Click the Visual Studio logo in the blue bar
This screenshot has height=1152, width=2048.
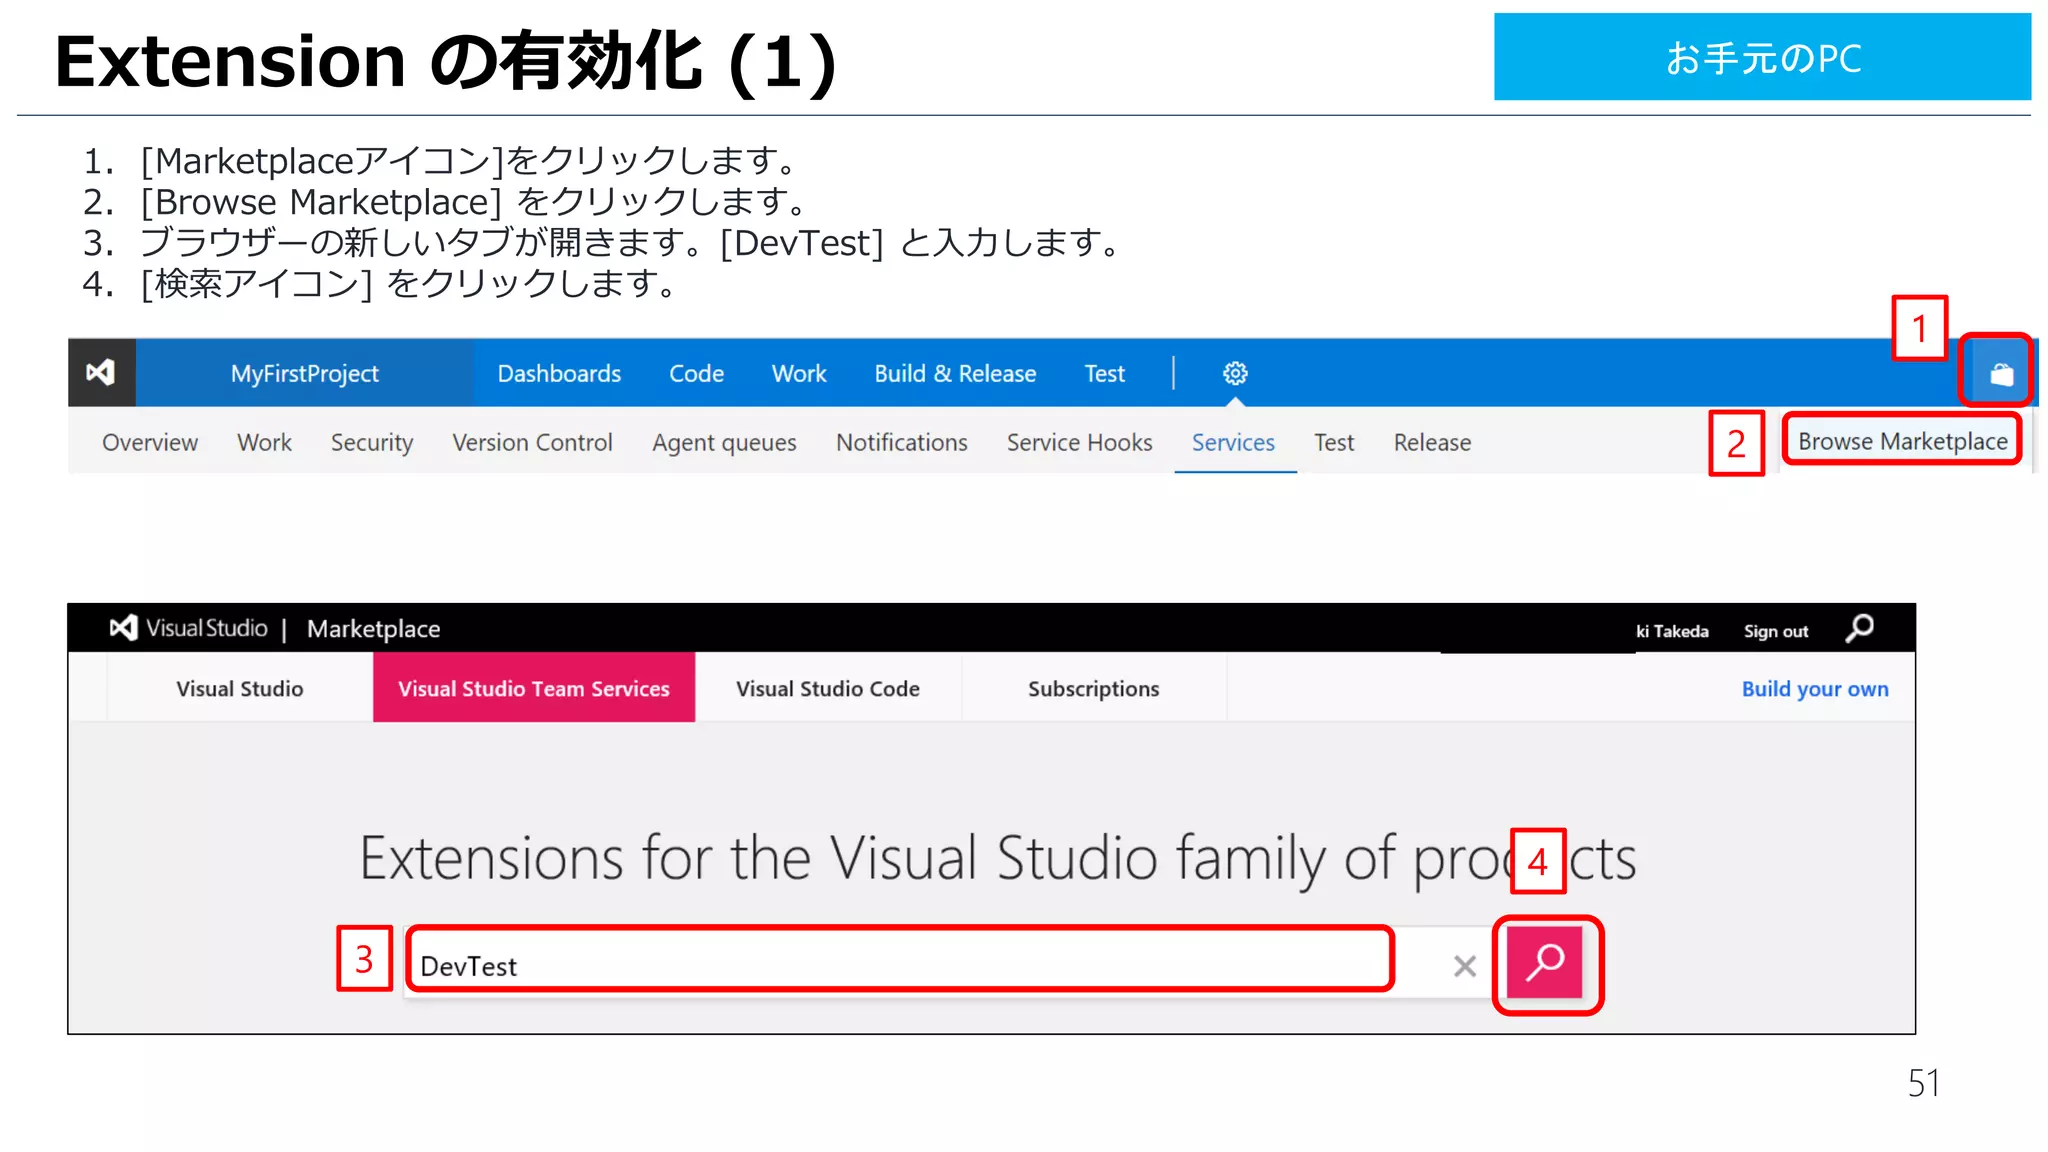[101, 373]
